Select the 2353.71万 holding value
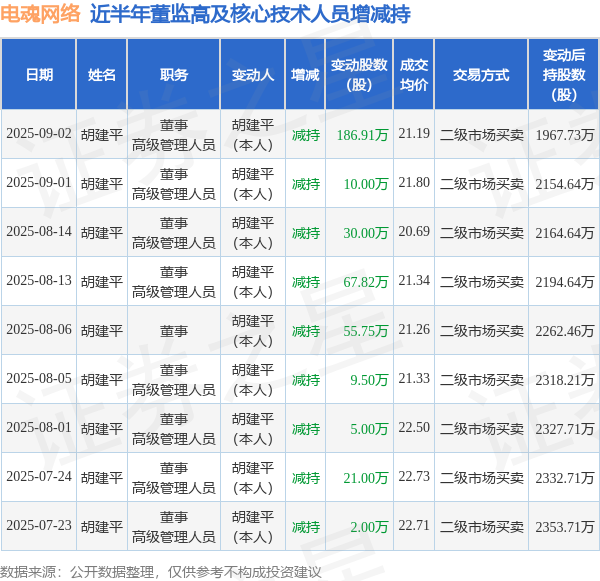 [565, 527]
